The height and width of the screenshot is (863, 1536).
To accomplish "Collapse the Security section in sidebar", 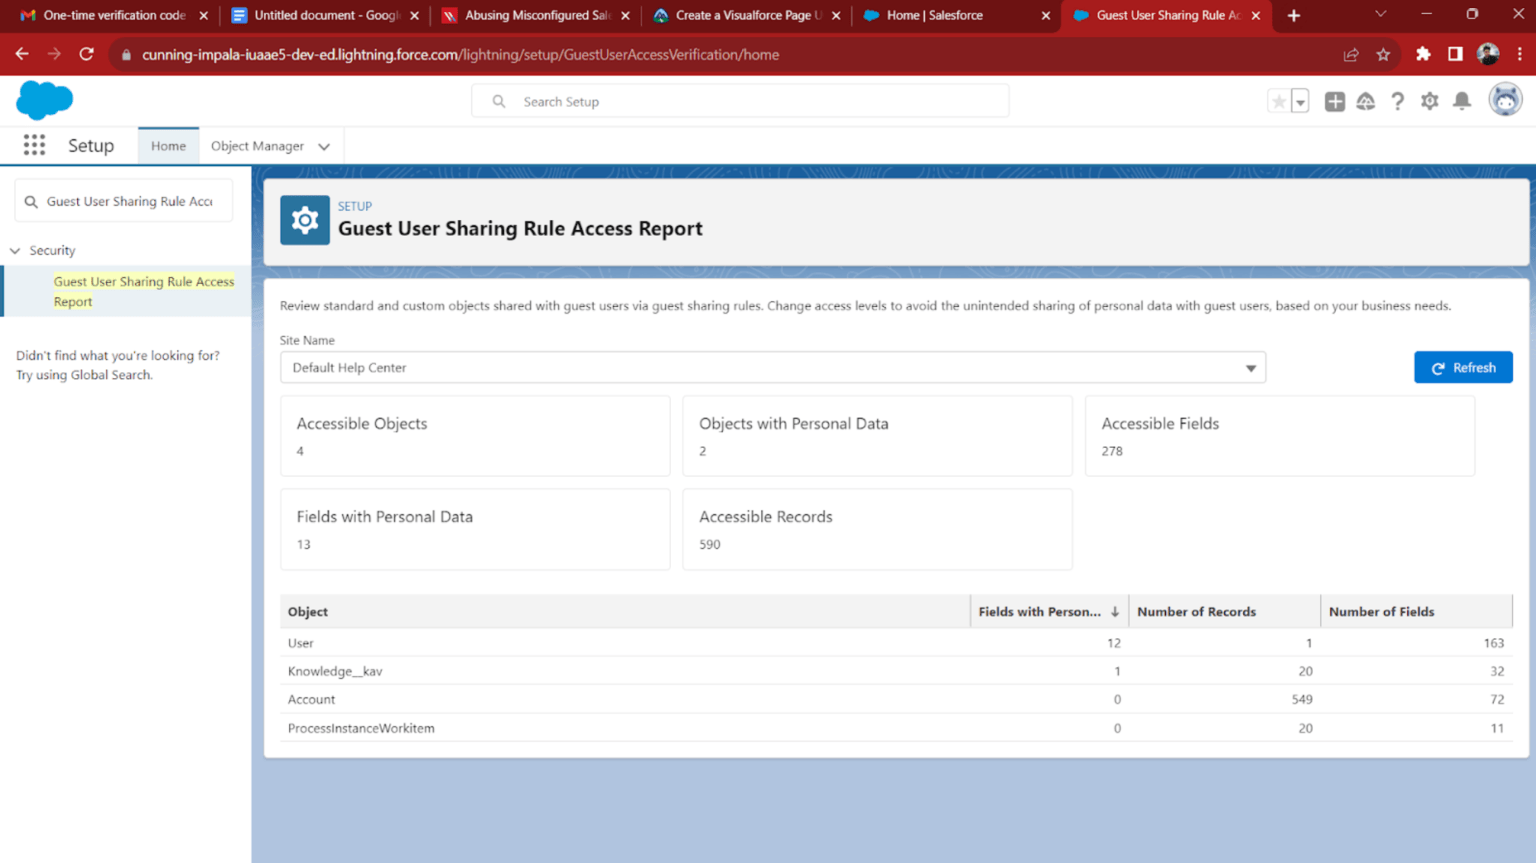I will pos(14,250).
